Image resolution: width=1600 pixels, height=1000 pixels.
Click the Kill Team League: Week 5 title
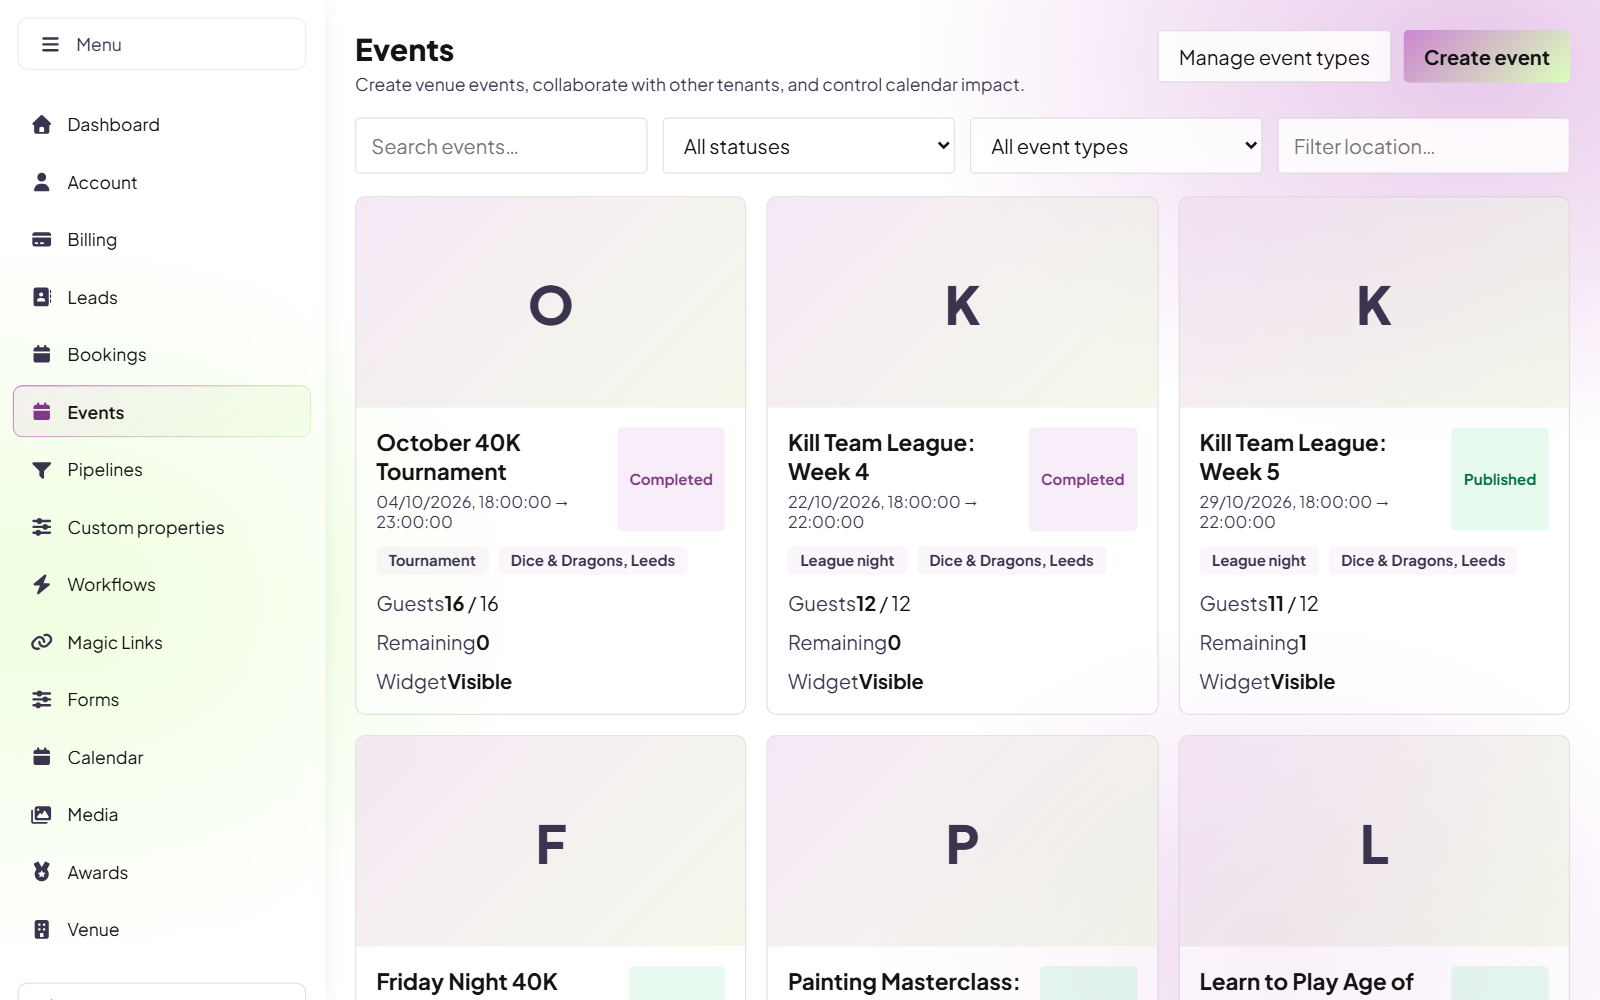tap(1293, 457)
